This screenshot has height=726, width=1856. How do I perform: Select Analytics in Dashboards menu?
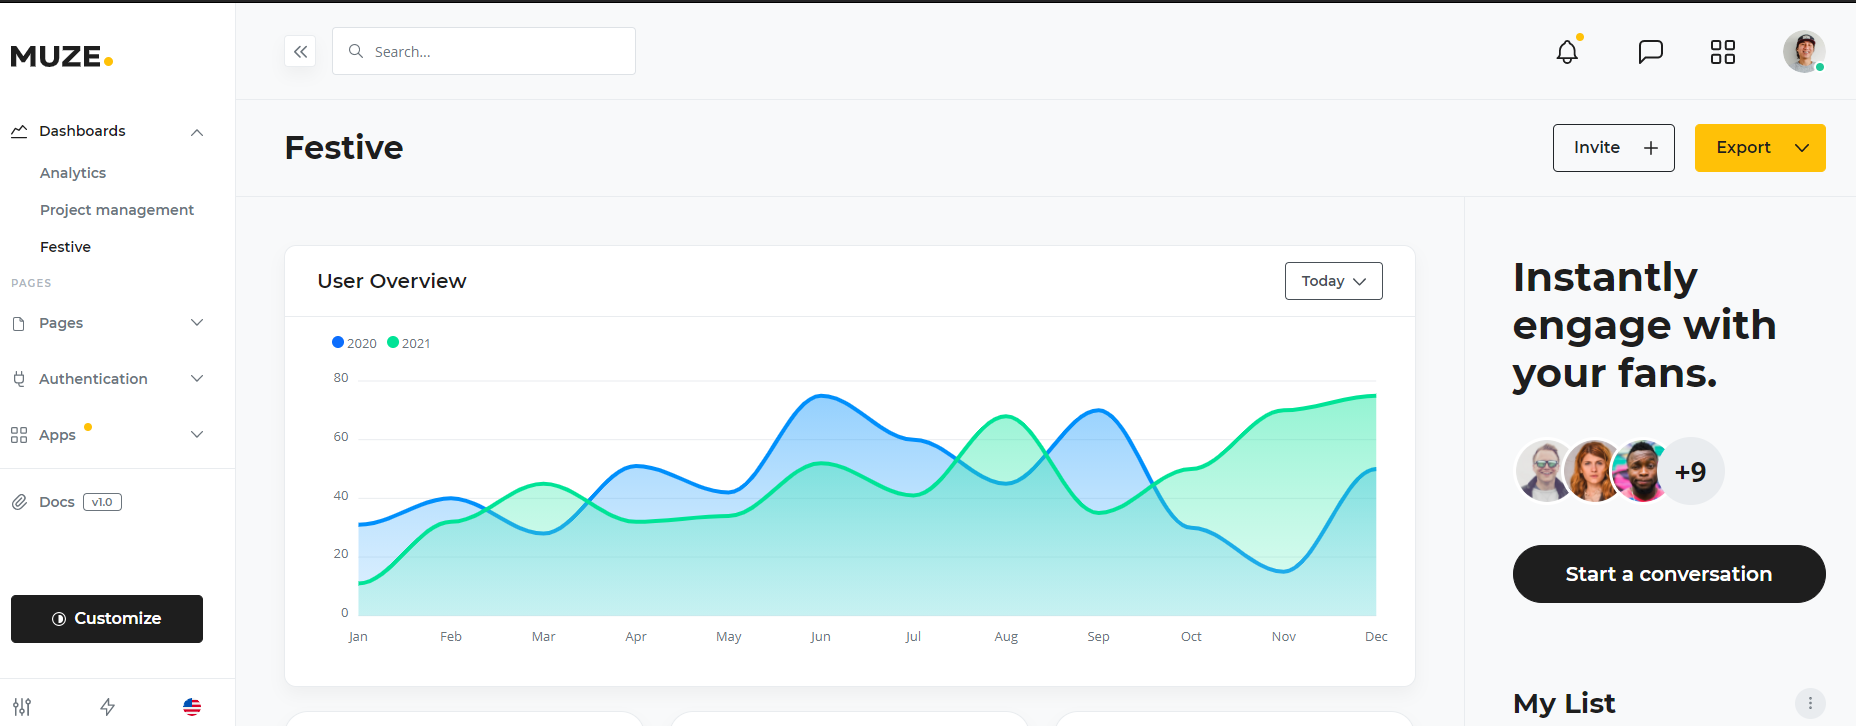point(73,173)
